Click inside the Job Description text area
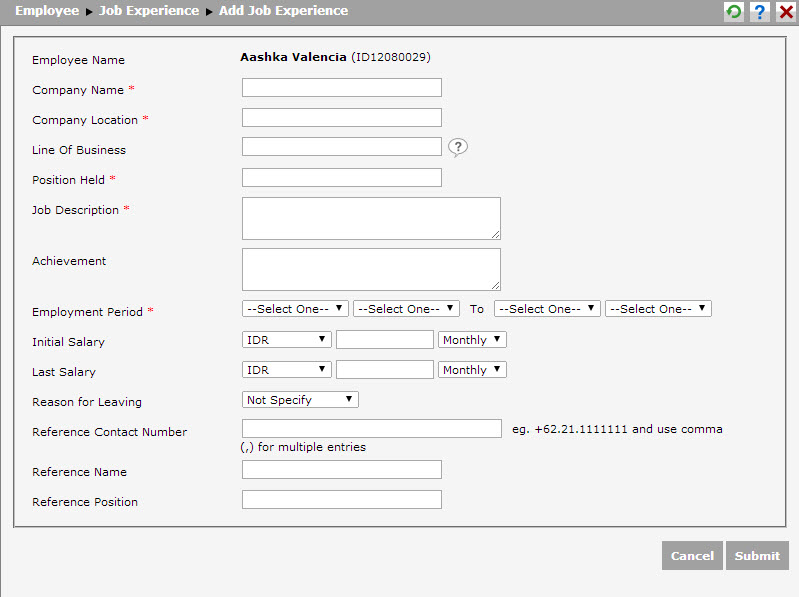Screen dimensions: 799x597 (x=370, y=218)
